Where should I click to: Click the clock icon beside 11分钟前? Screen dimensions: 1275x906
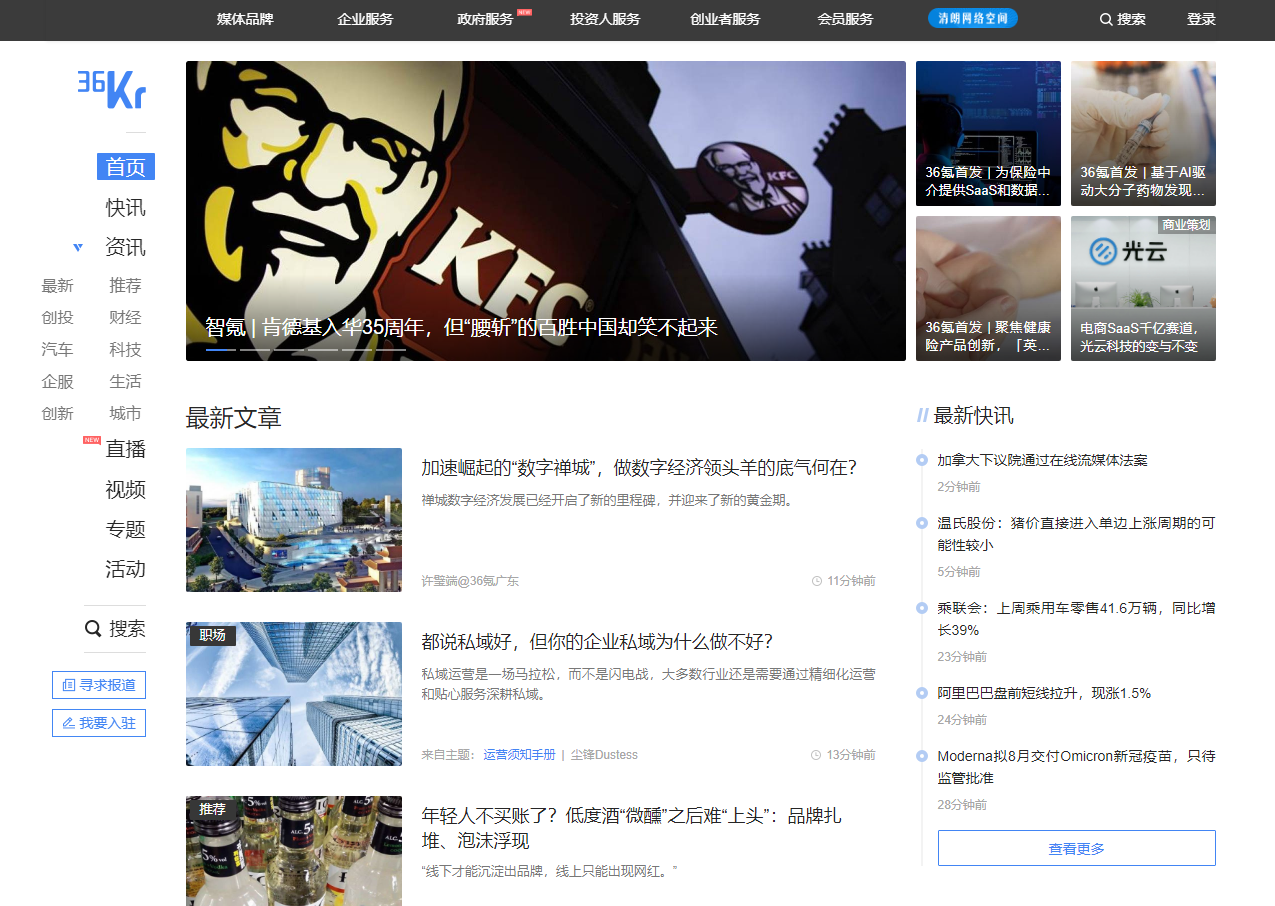817,581
